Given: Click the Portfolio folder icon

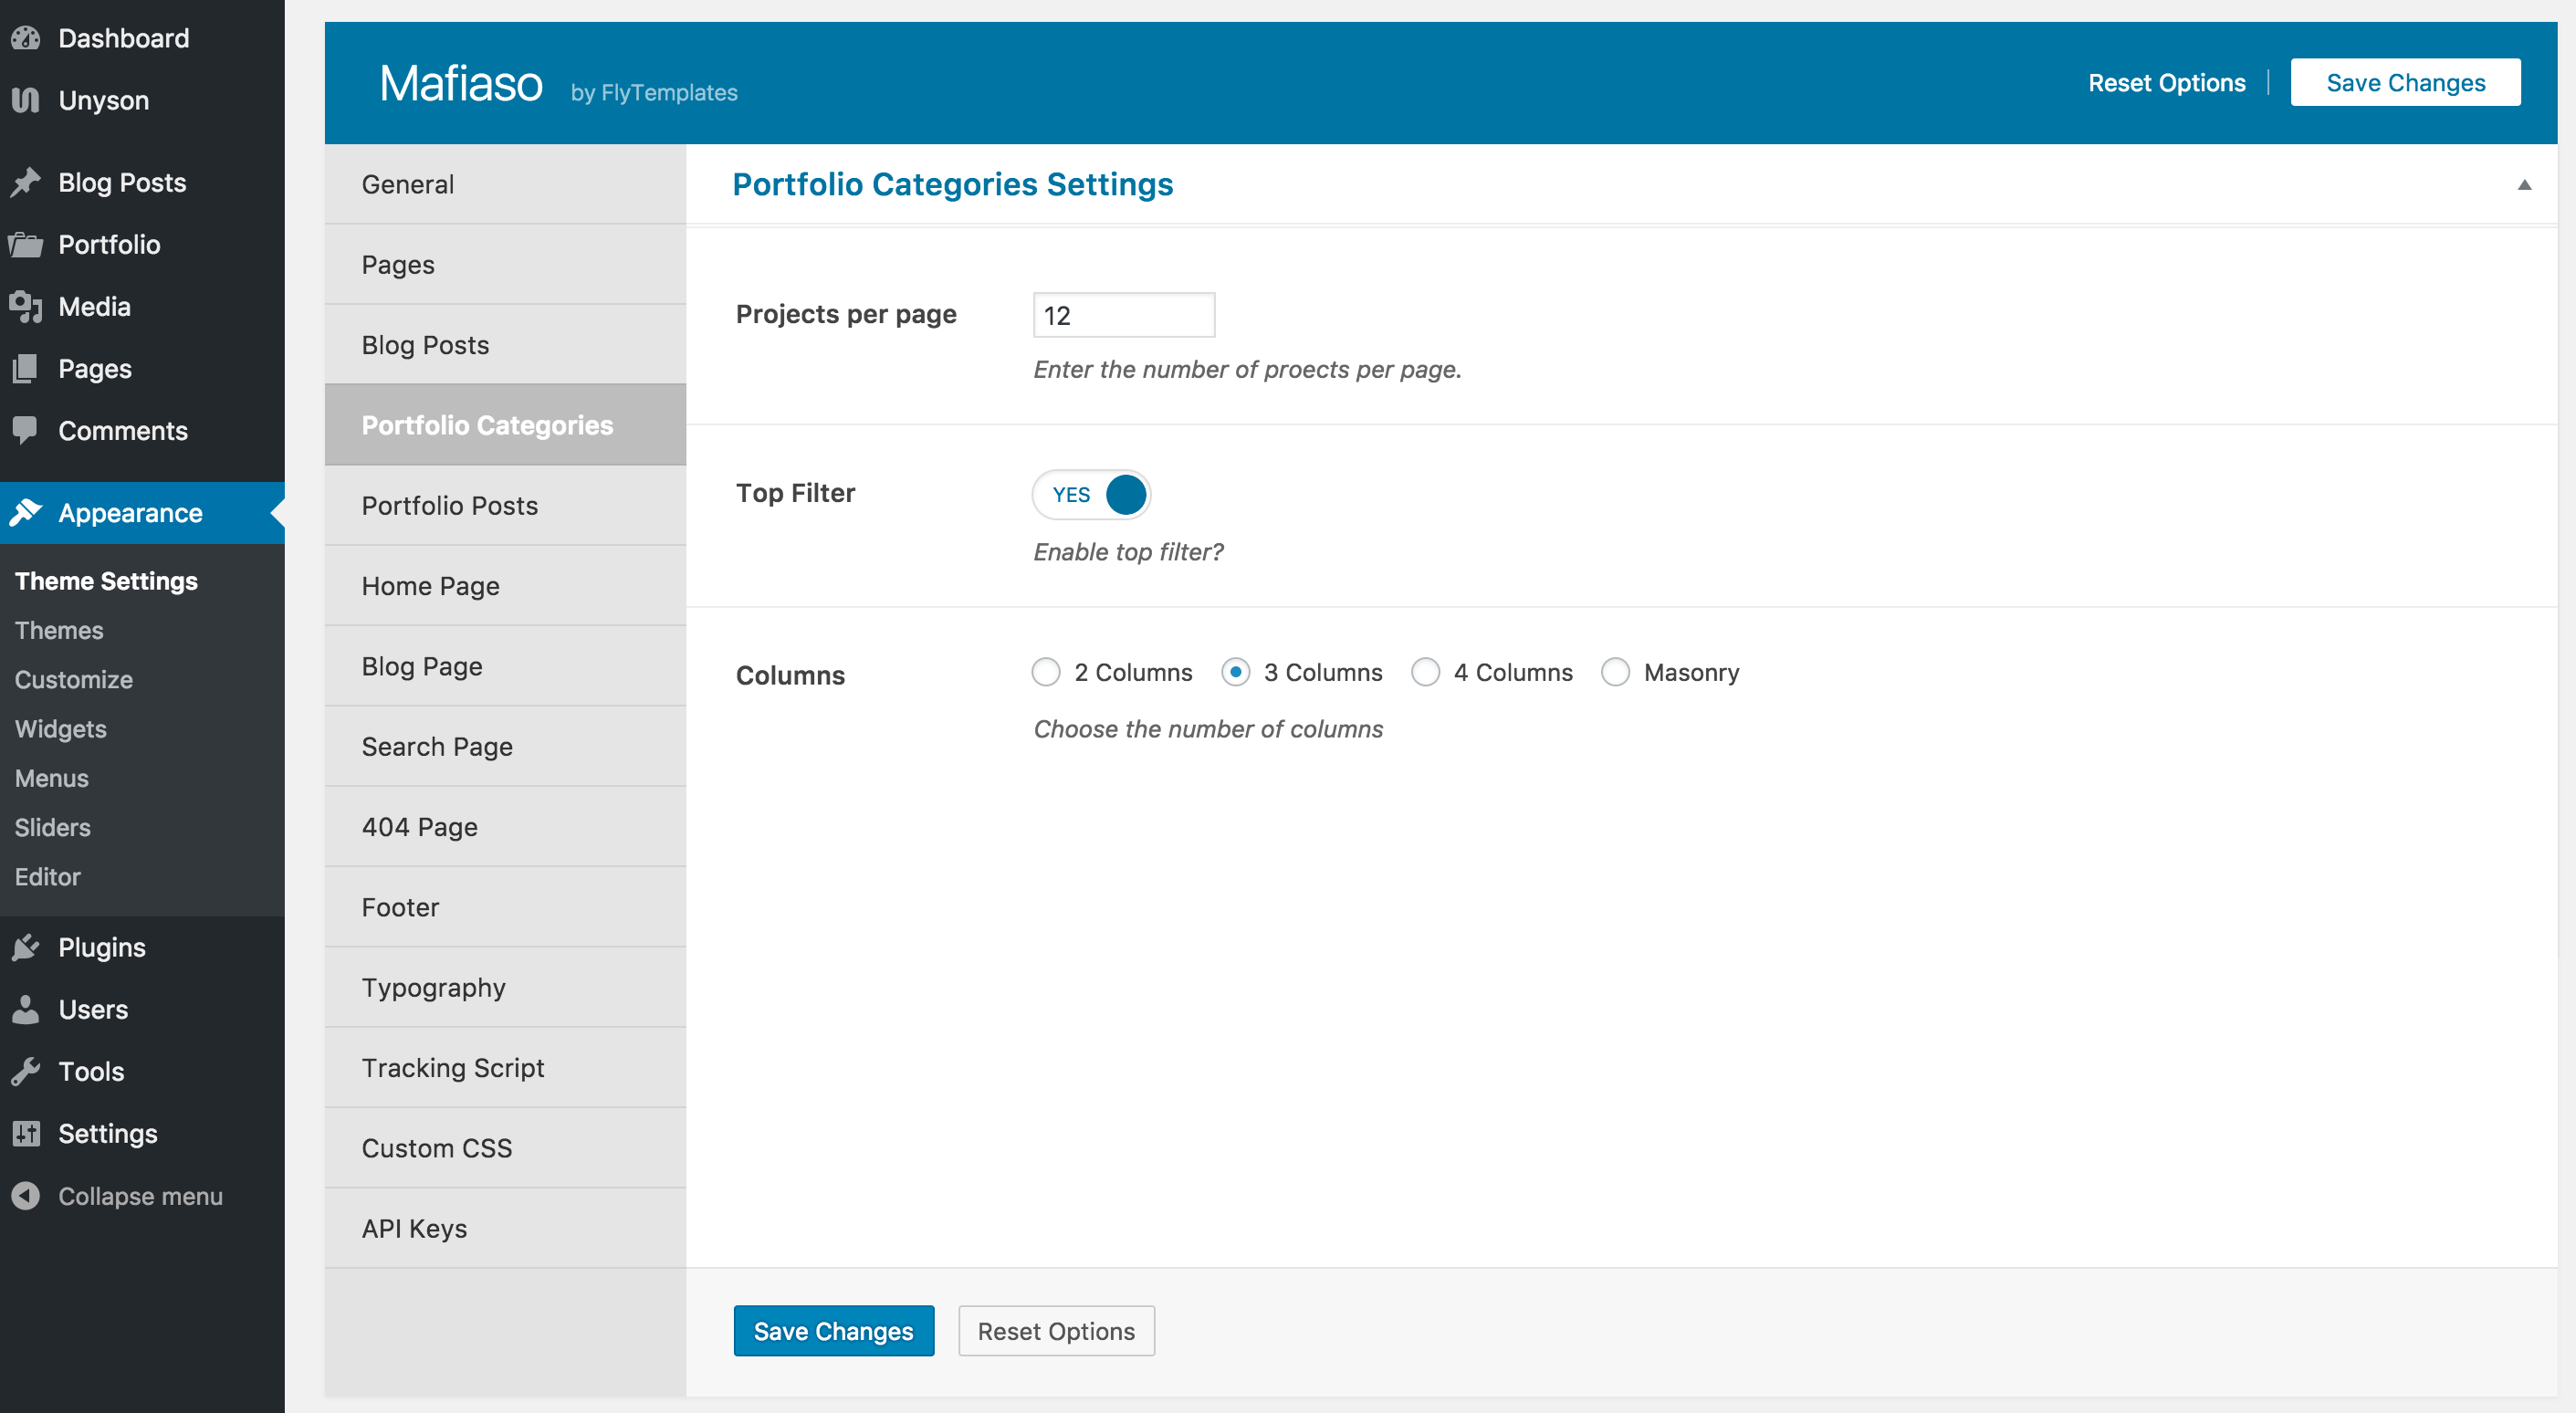Looking at the screenshot, I should (x=26, y=244).
